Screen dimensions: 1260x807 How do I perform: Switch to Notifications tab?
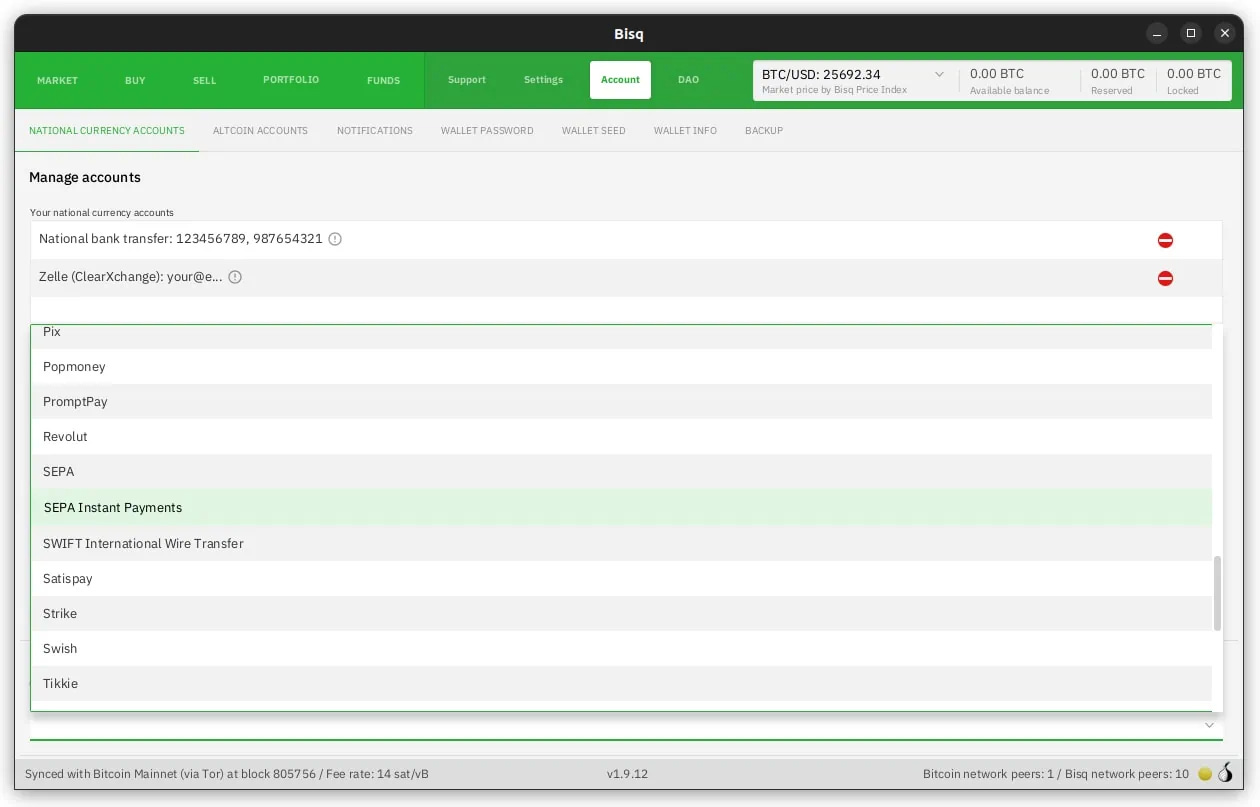375,130
